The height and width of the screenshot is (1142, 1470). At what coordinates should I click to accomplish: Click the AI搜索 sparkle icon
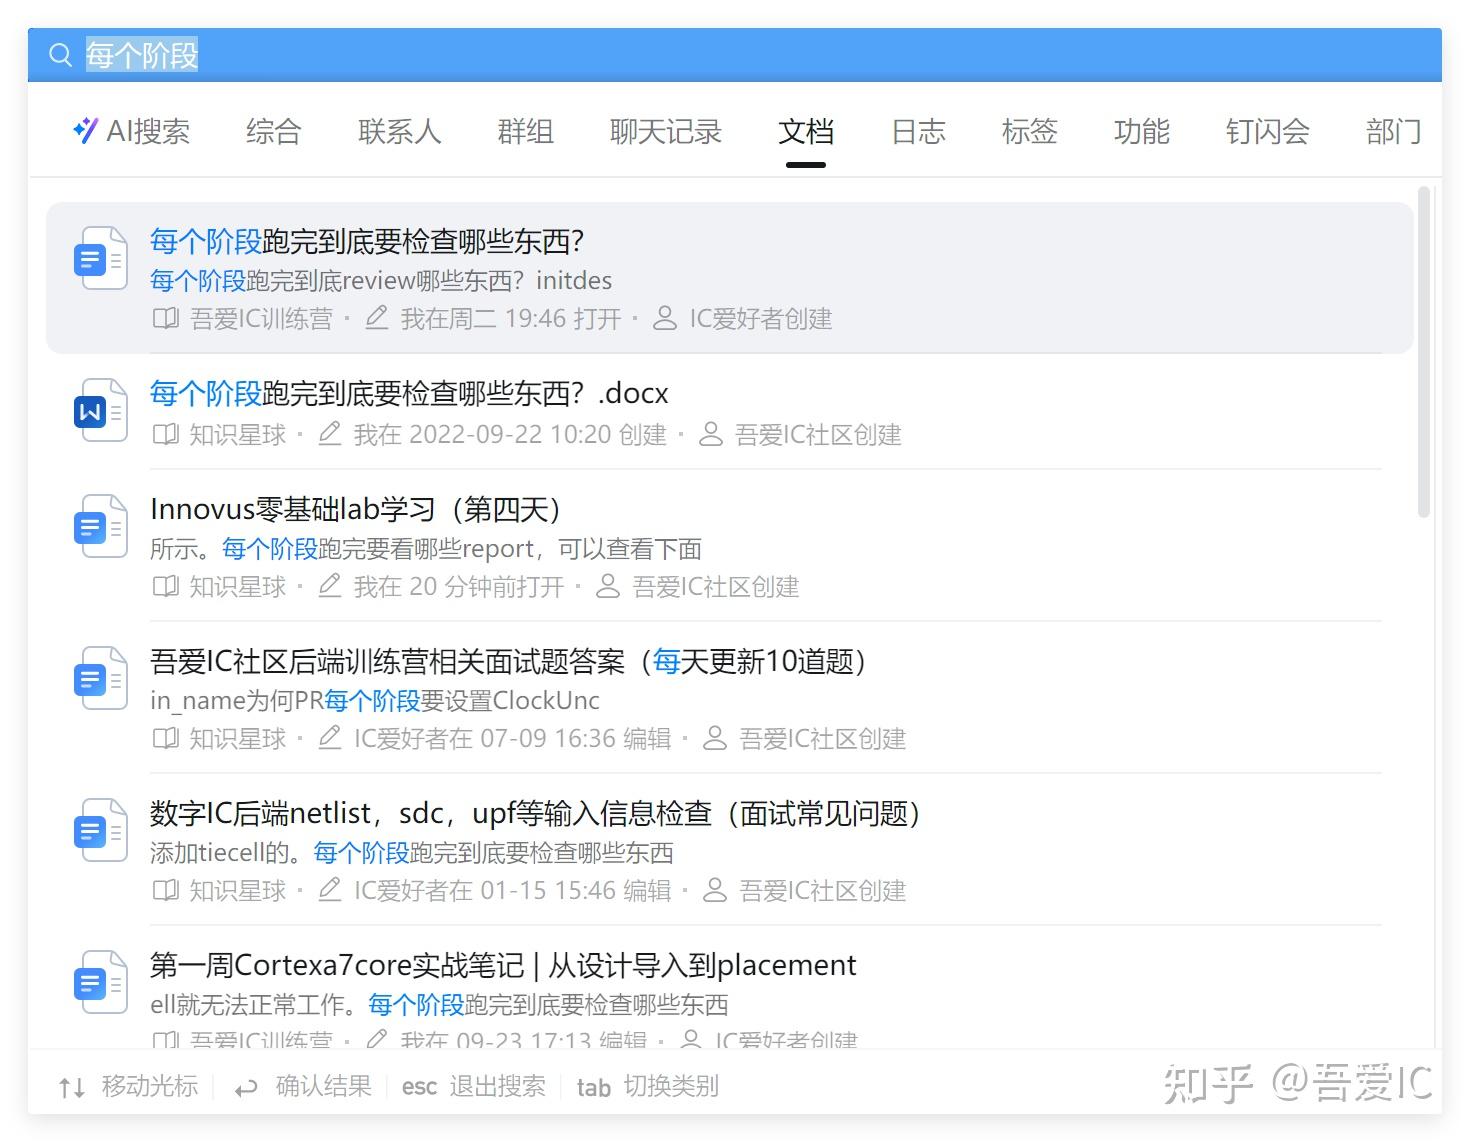pyautogui.click(x=86, y=131)
